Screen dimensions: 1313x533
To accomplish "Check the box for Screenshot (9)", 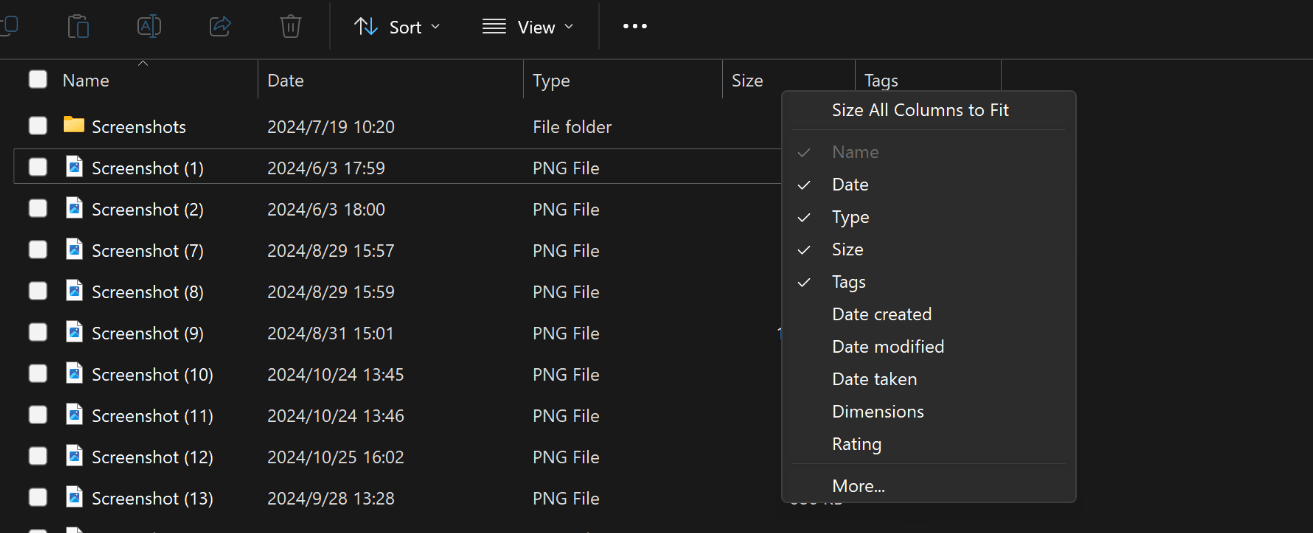I will pyautogui.click(x=38, y=332).
